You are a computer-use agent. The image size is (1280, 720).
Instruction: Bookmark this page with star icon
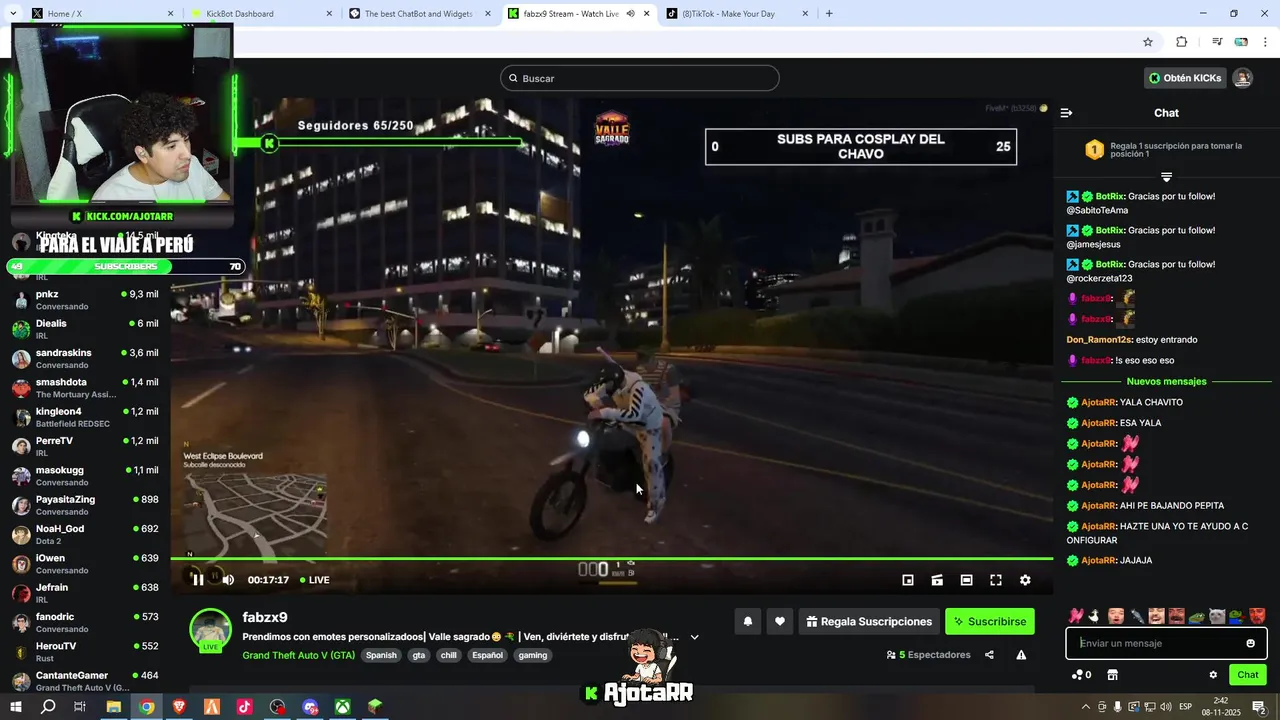click(1148, 42)
